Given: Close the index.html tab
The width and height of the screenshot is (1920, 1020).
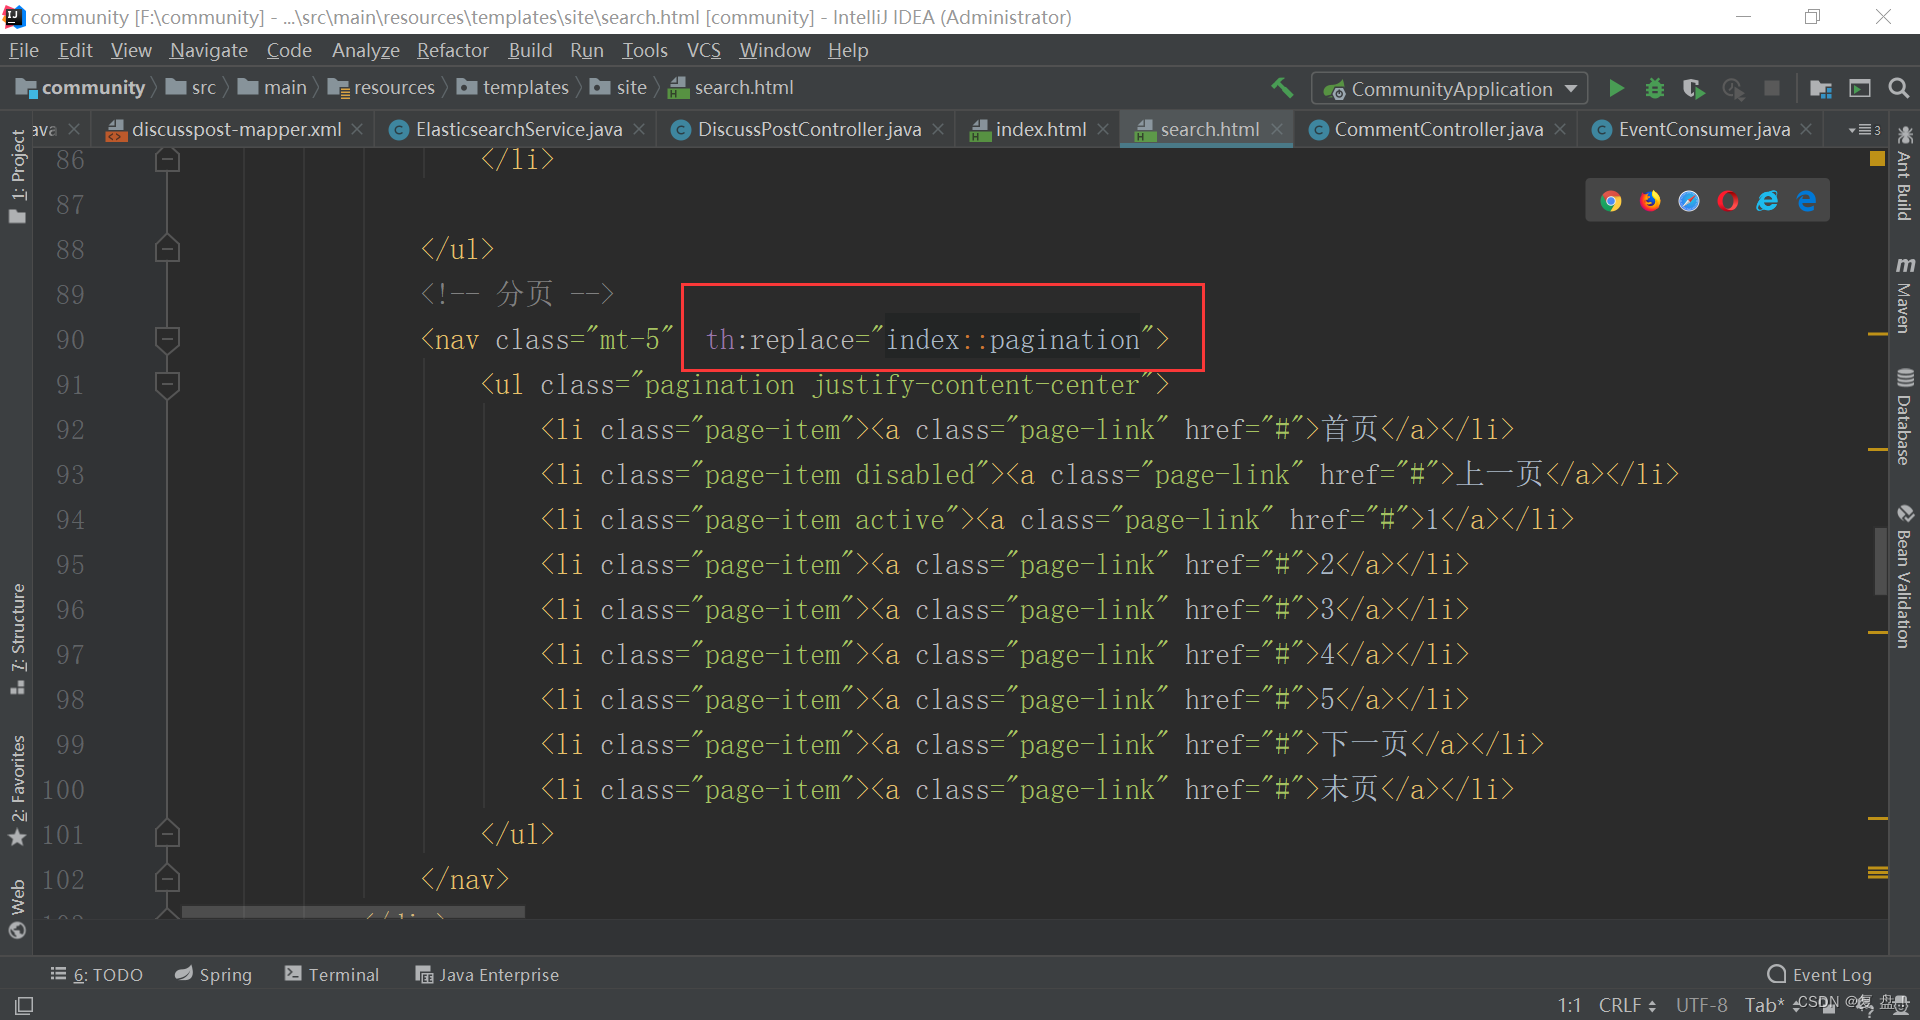Looking at the screenshot, I should (1103, 129).
